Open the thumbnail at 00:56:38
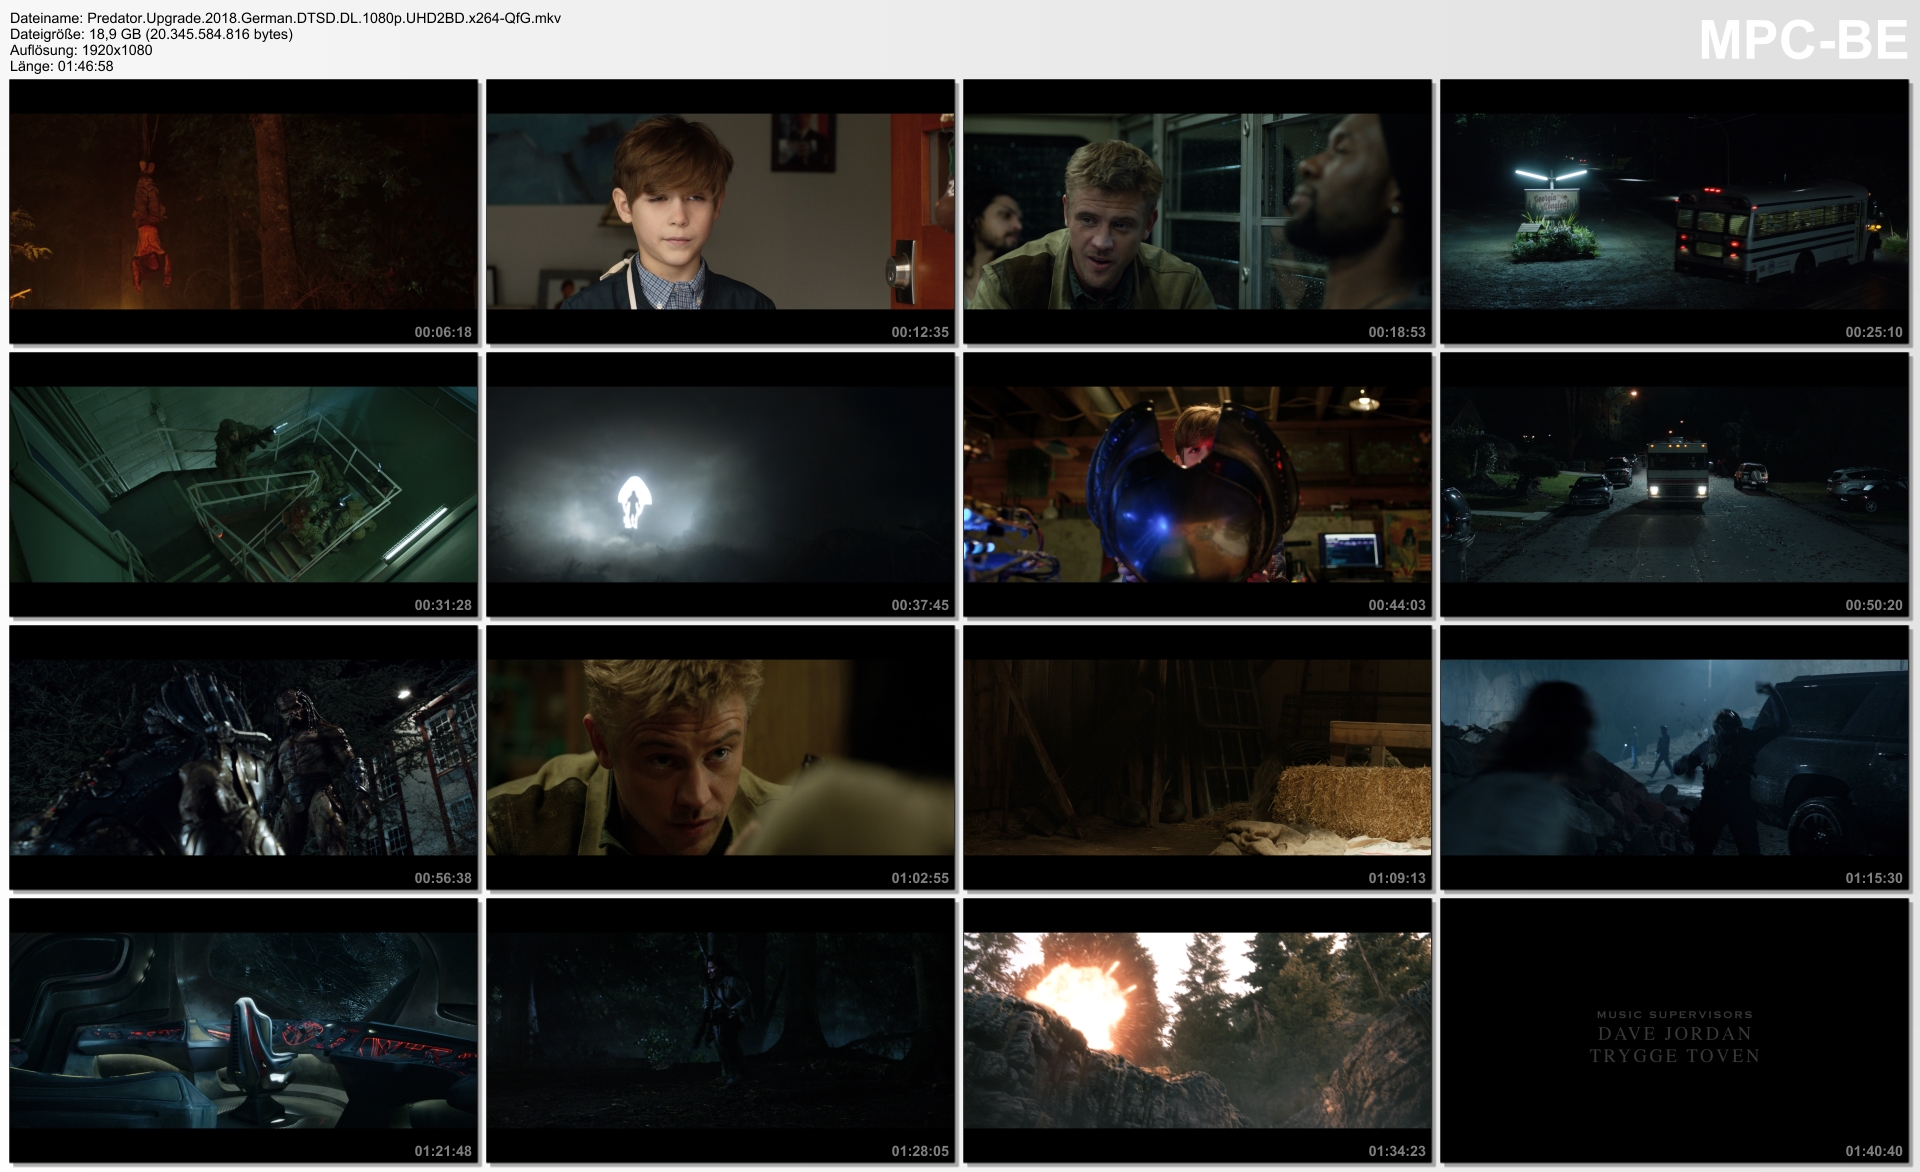1920x1172 pixels. [244, 757]
